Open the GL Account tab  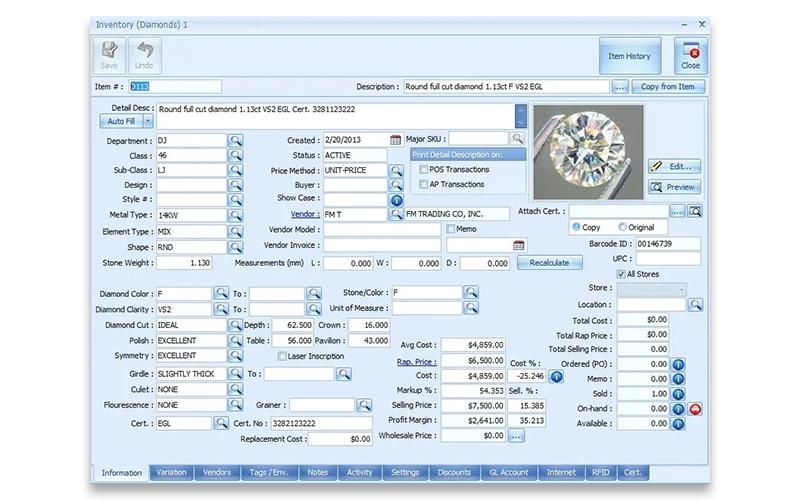[x=509, y=472]
